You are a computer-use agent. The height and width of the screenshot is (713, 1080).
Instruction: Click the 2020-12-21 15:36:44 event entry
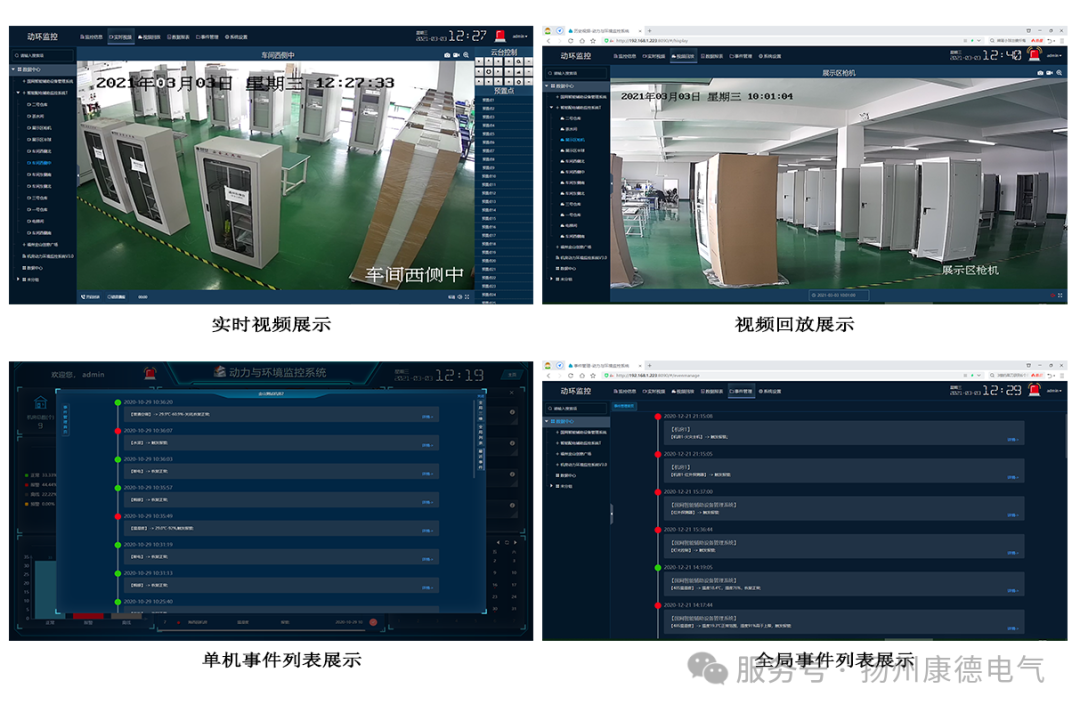pyautogui.click(x=844, y=546)
